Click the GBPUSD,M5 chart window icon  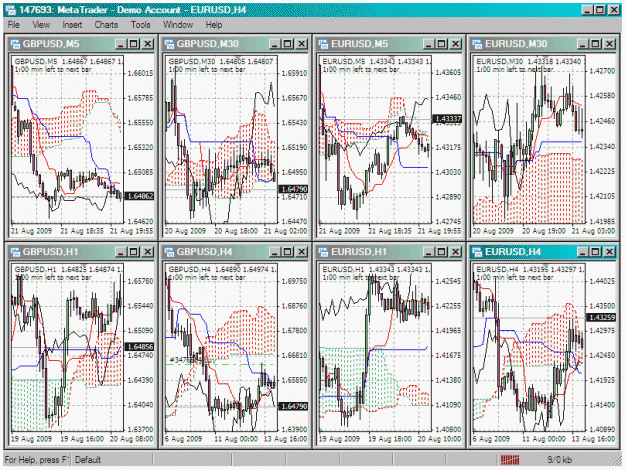pyautogui.click(x=15, y=44)
